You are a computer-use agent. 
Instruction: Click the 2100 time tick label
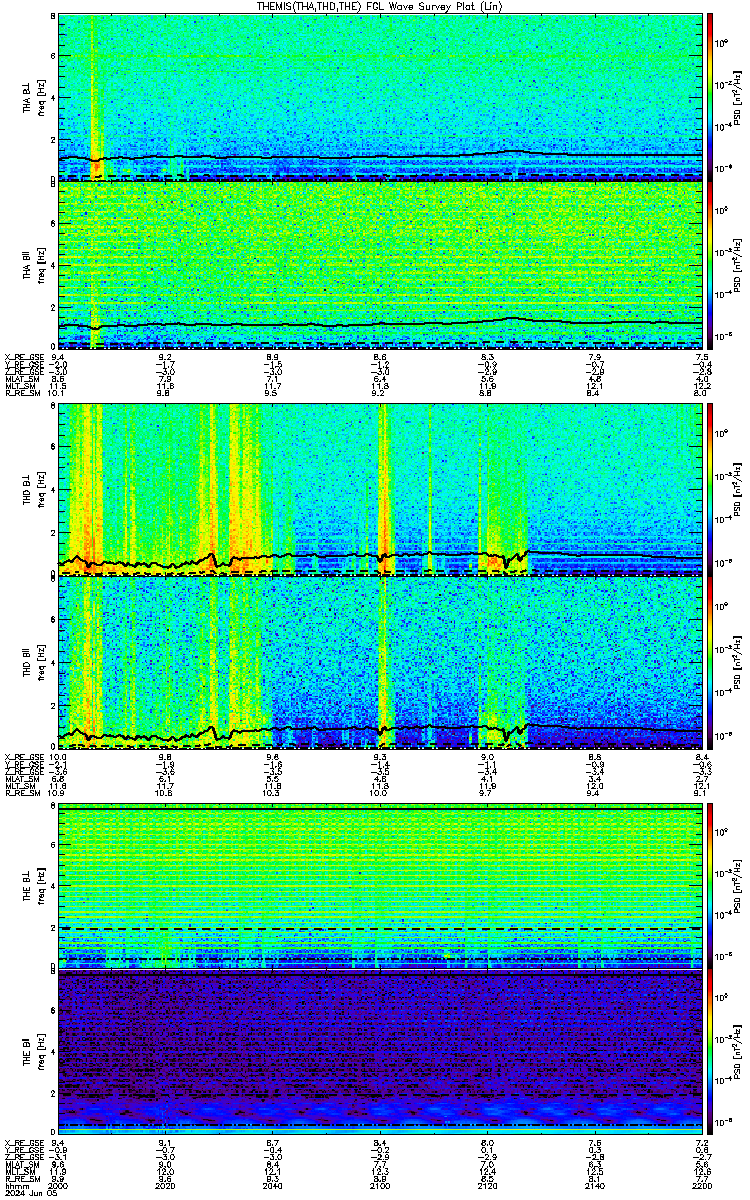tap(380, 1185)
